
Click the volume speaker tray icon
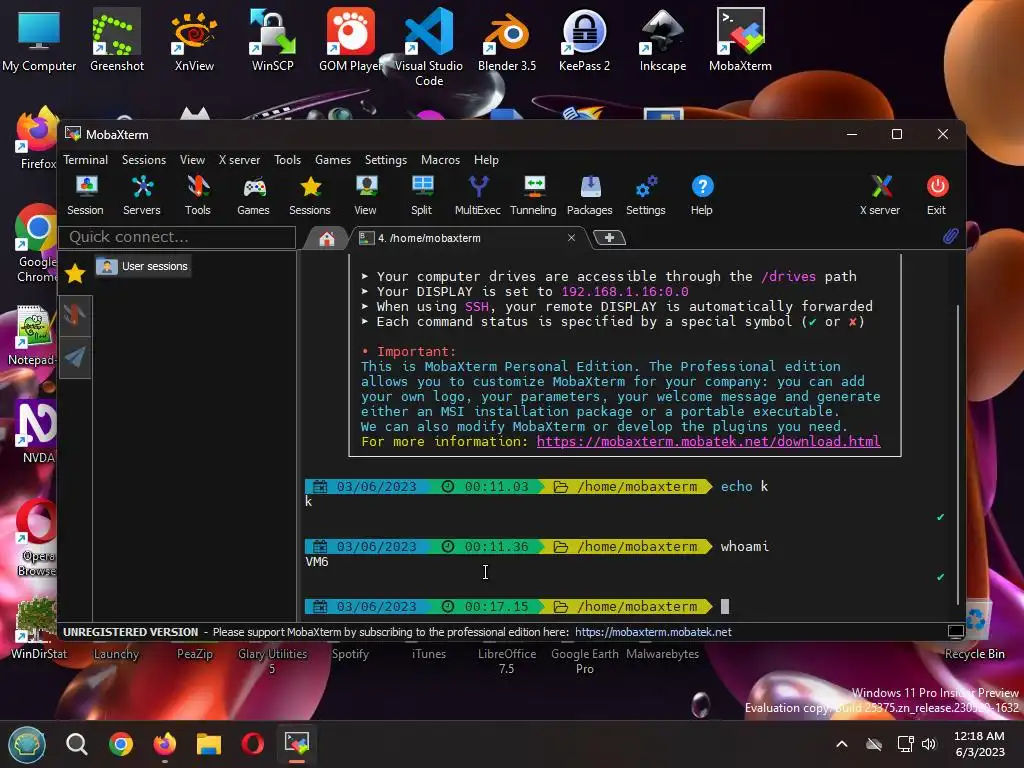point(929,744)
